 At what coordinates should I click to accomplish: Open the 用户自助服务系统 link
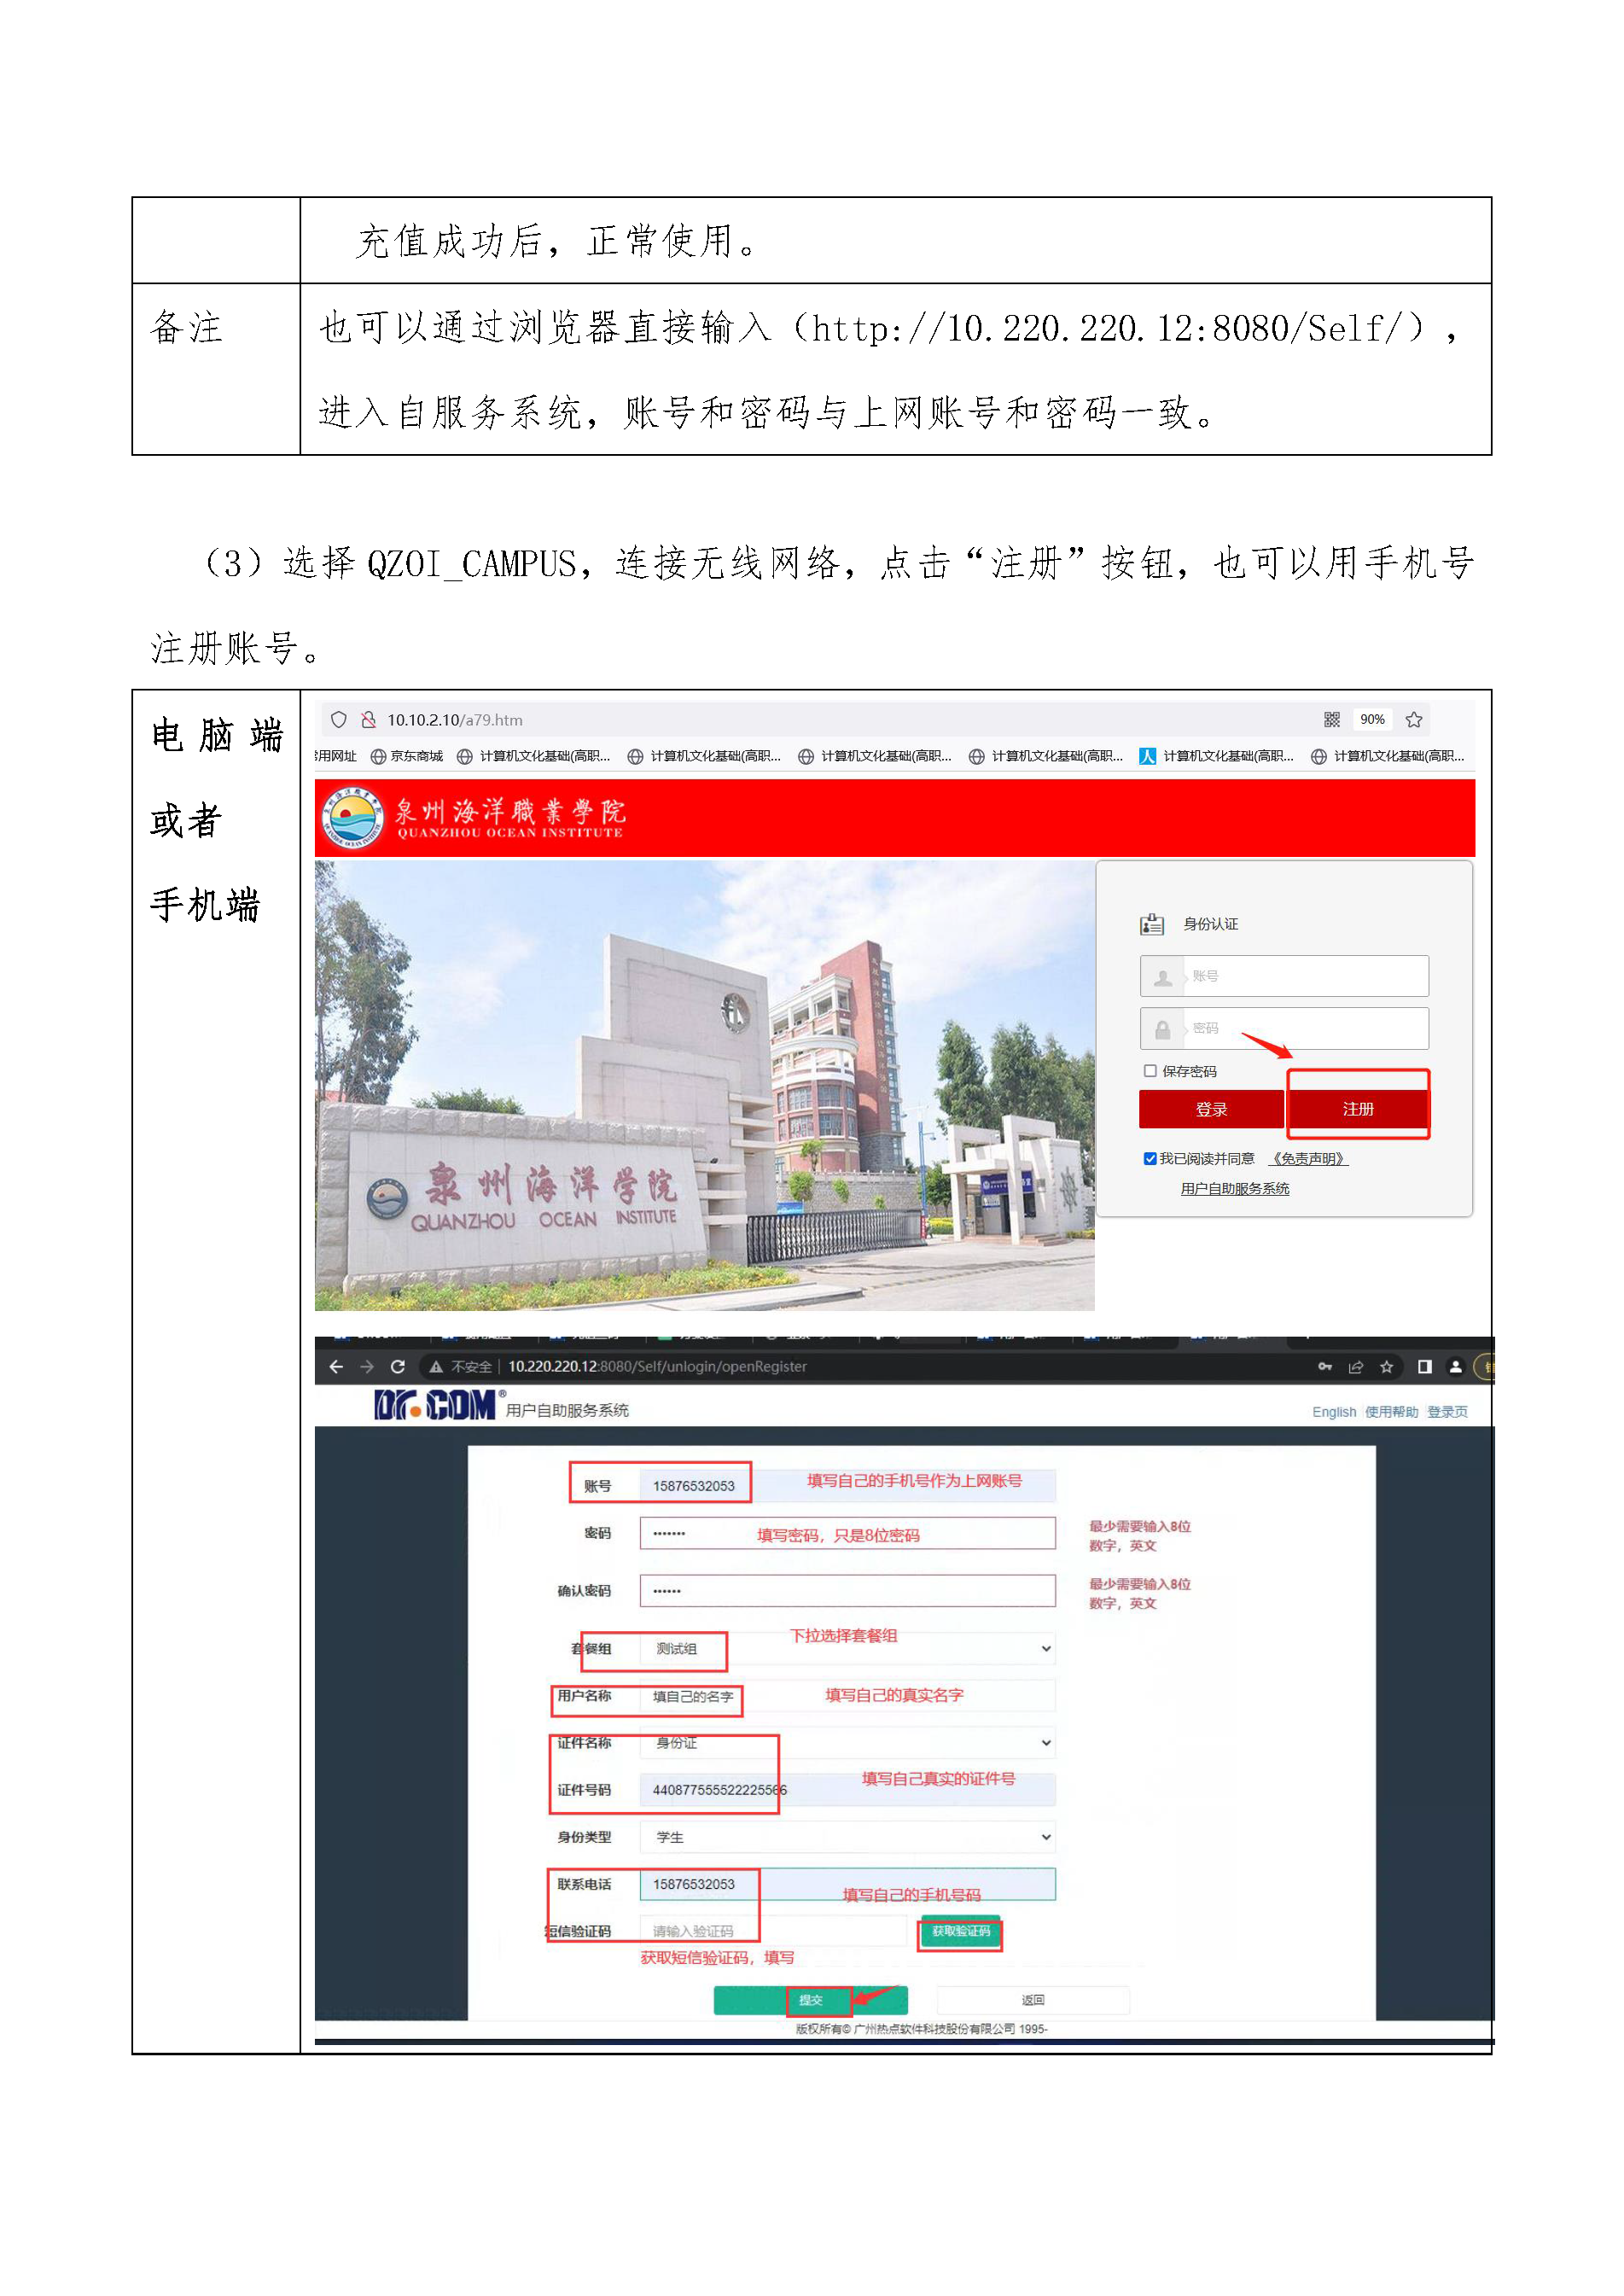(x=1234, y=1189)
